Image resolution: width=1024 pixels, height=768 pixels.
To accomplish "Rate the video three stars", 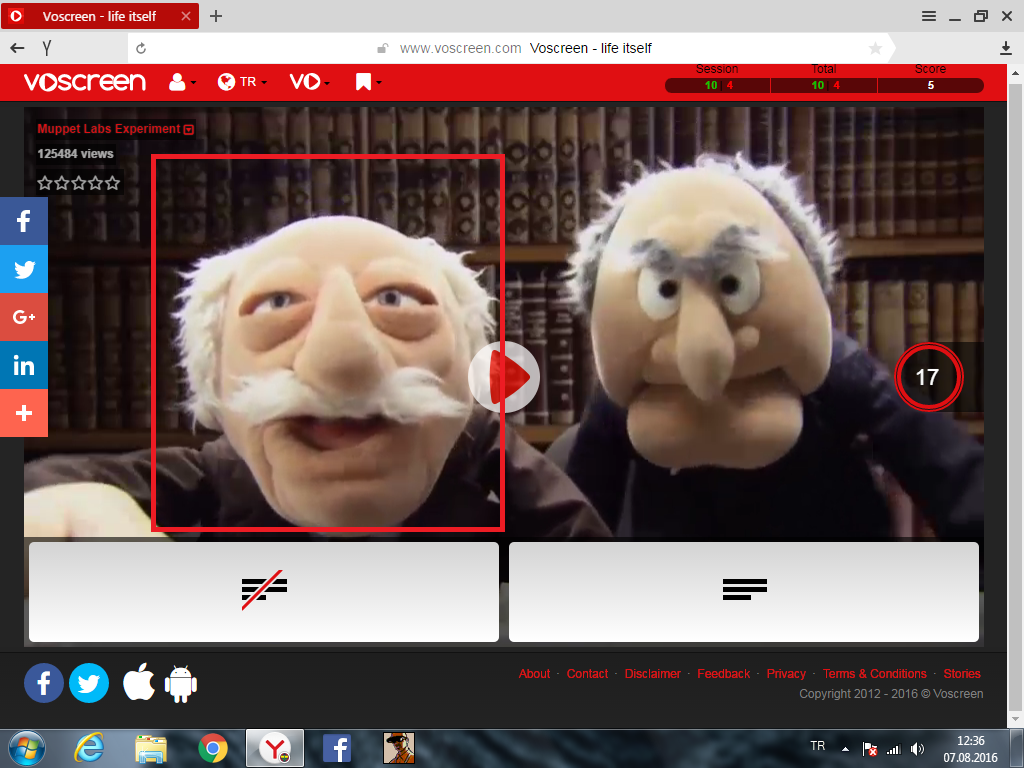I will coord(78,183).
